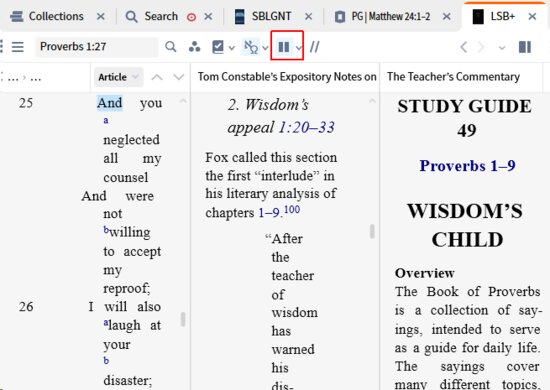This screenshot has height=390, width=550.
Task: Click the 2. Wisdom's appeal heading
Action: pyautogui.click(x=281, y=116)
